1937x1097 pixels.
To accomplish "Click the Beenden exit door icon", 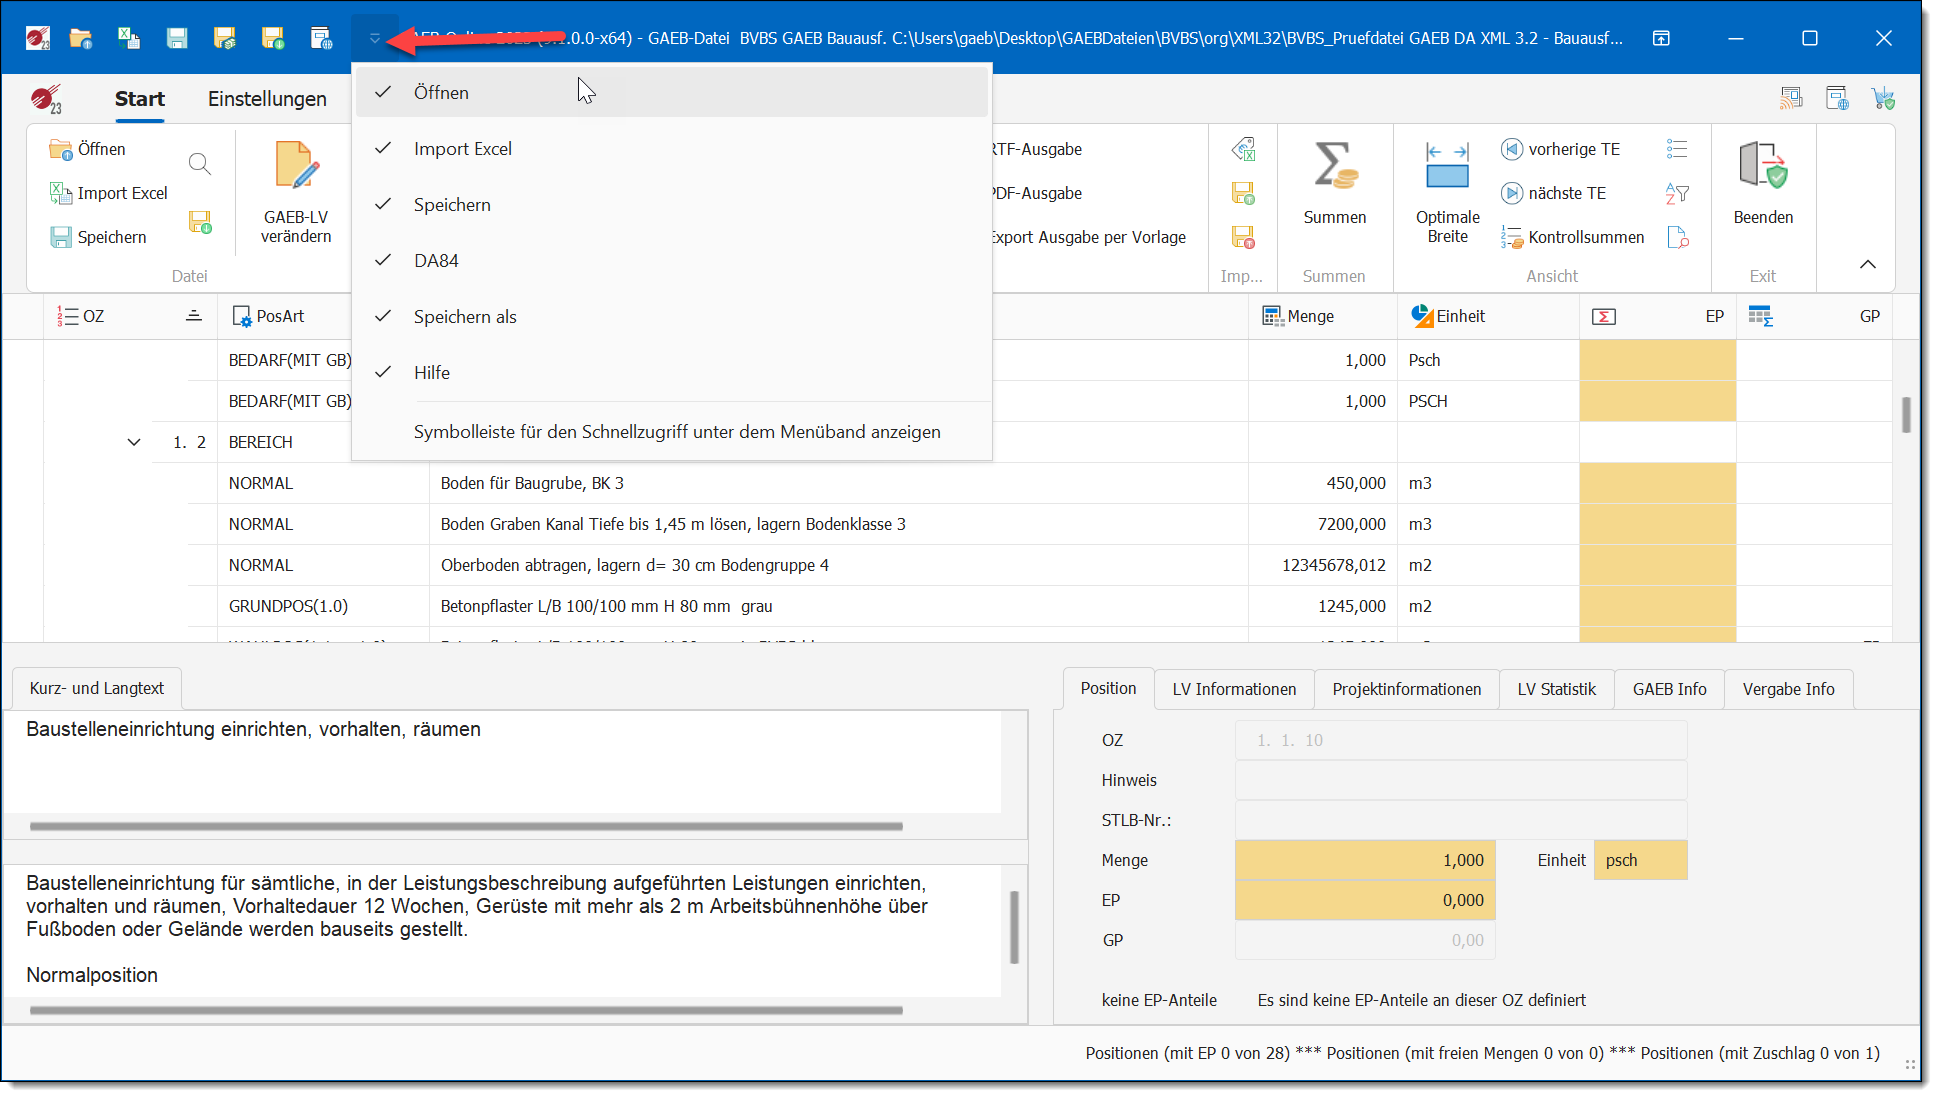I will [1762, 166].
